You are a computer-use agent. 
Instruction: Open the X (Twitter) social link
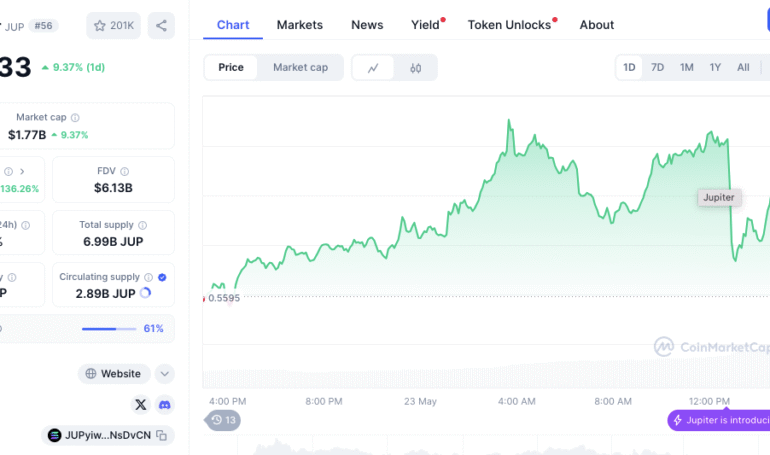tap(140, 404)
